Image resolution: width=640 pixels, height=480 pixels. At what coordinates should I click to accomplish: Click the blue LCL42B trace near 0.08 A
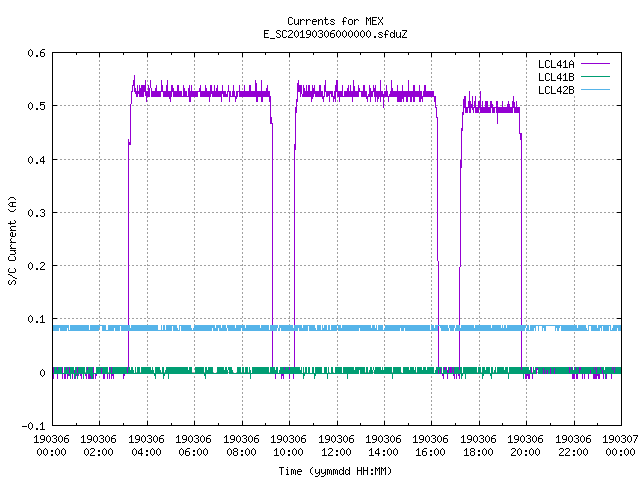click(x=337, y=328)
